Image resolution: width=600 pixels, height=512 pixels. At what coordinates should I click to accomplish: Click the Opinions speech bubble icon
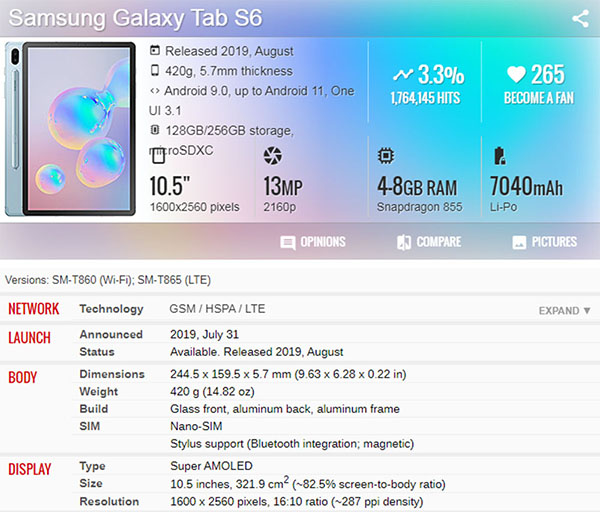coord(287,243)
